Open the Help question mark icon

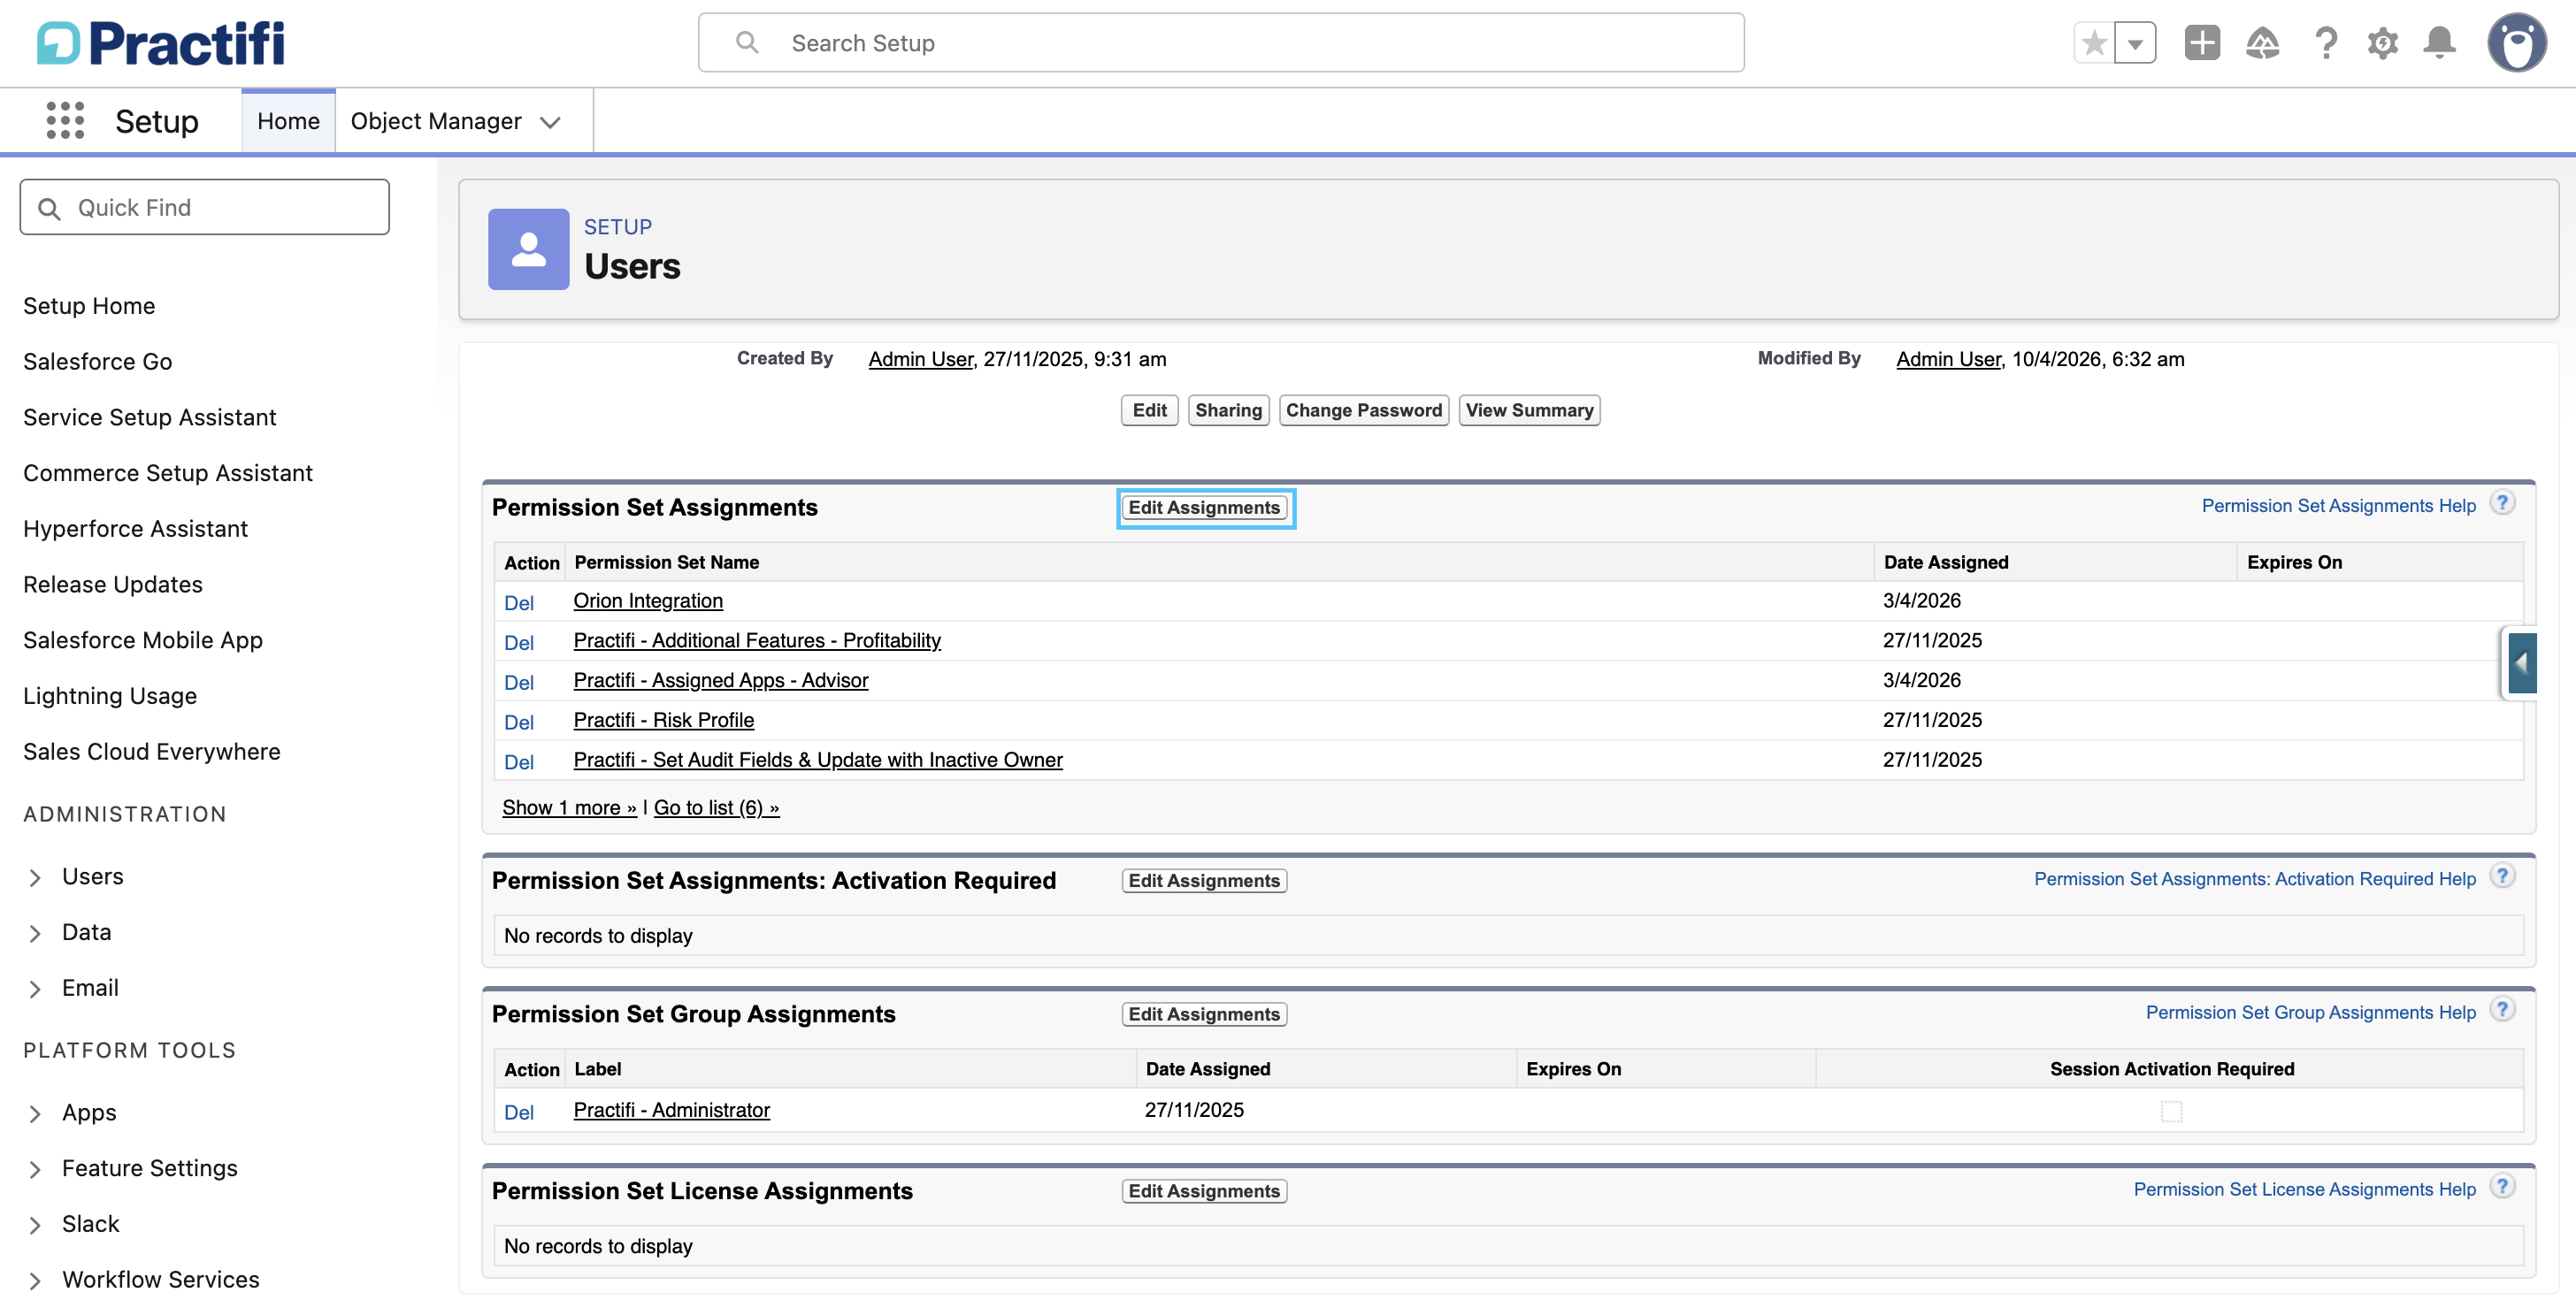coord(2326,43)
